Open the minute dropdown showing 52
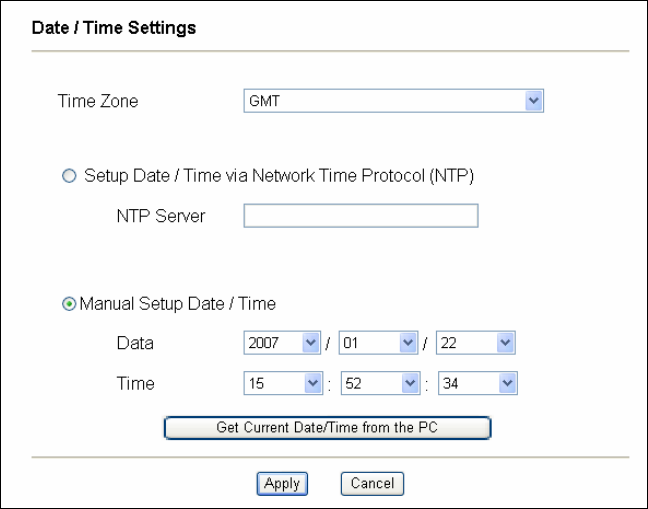Screen dimensions: 648x509 point(378,381)
